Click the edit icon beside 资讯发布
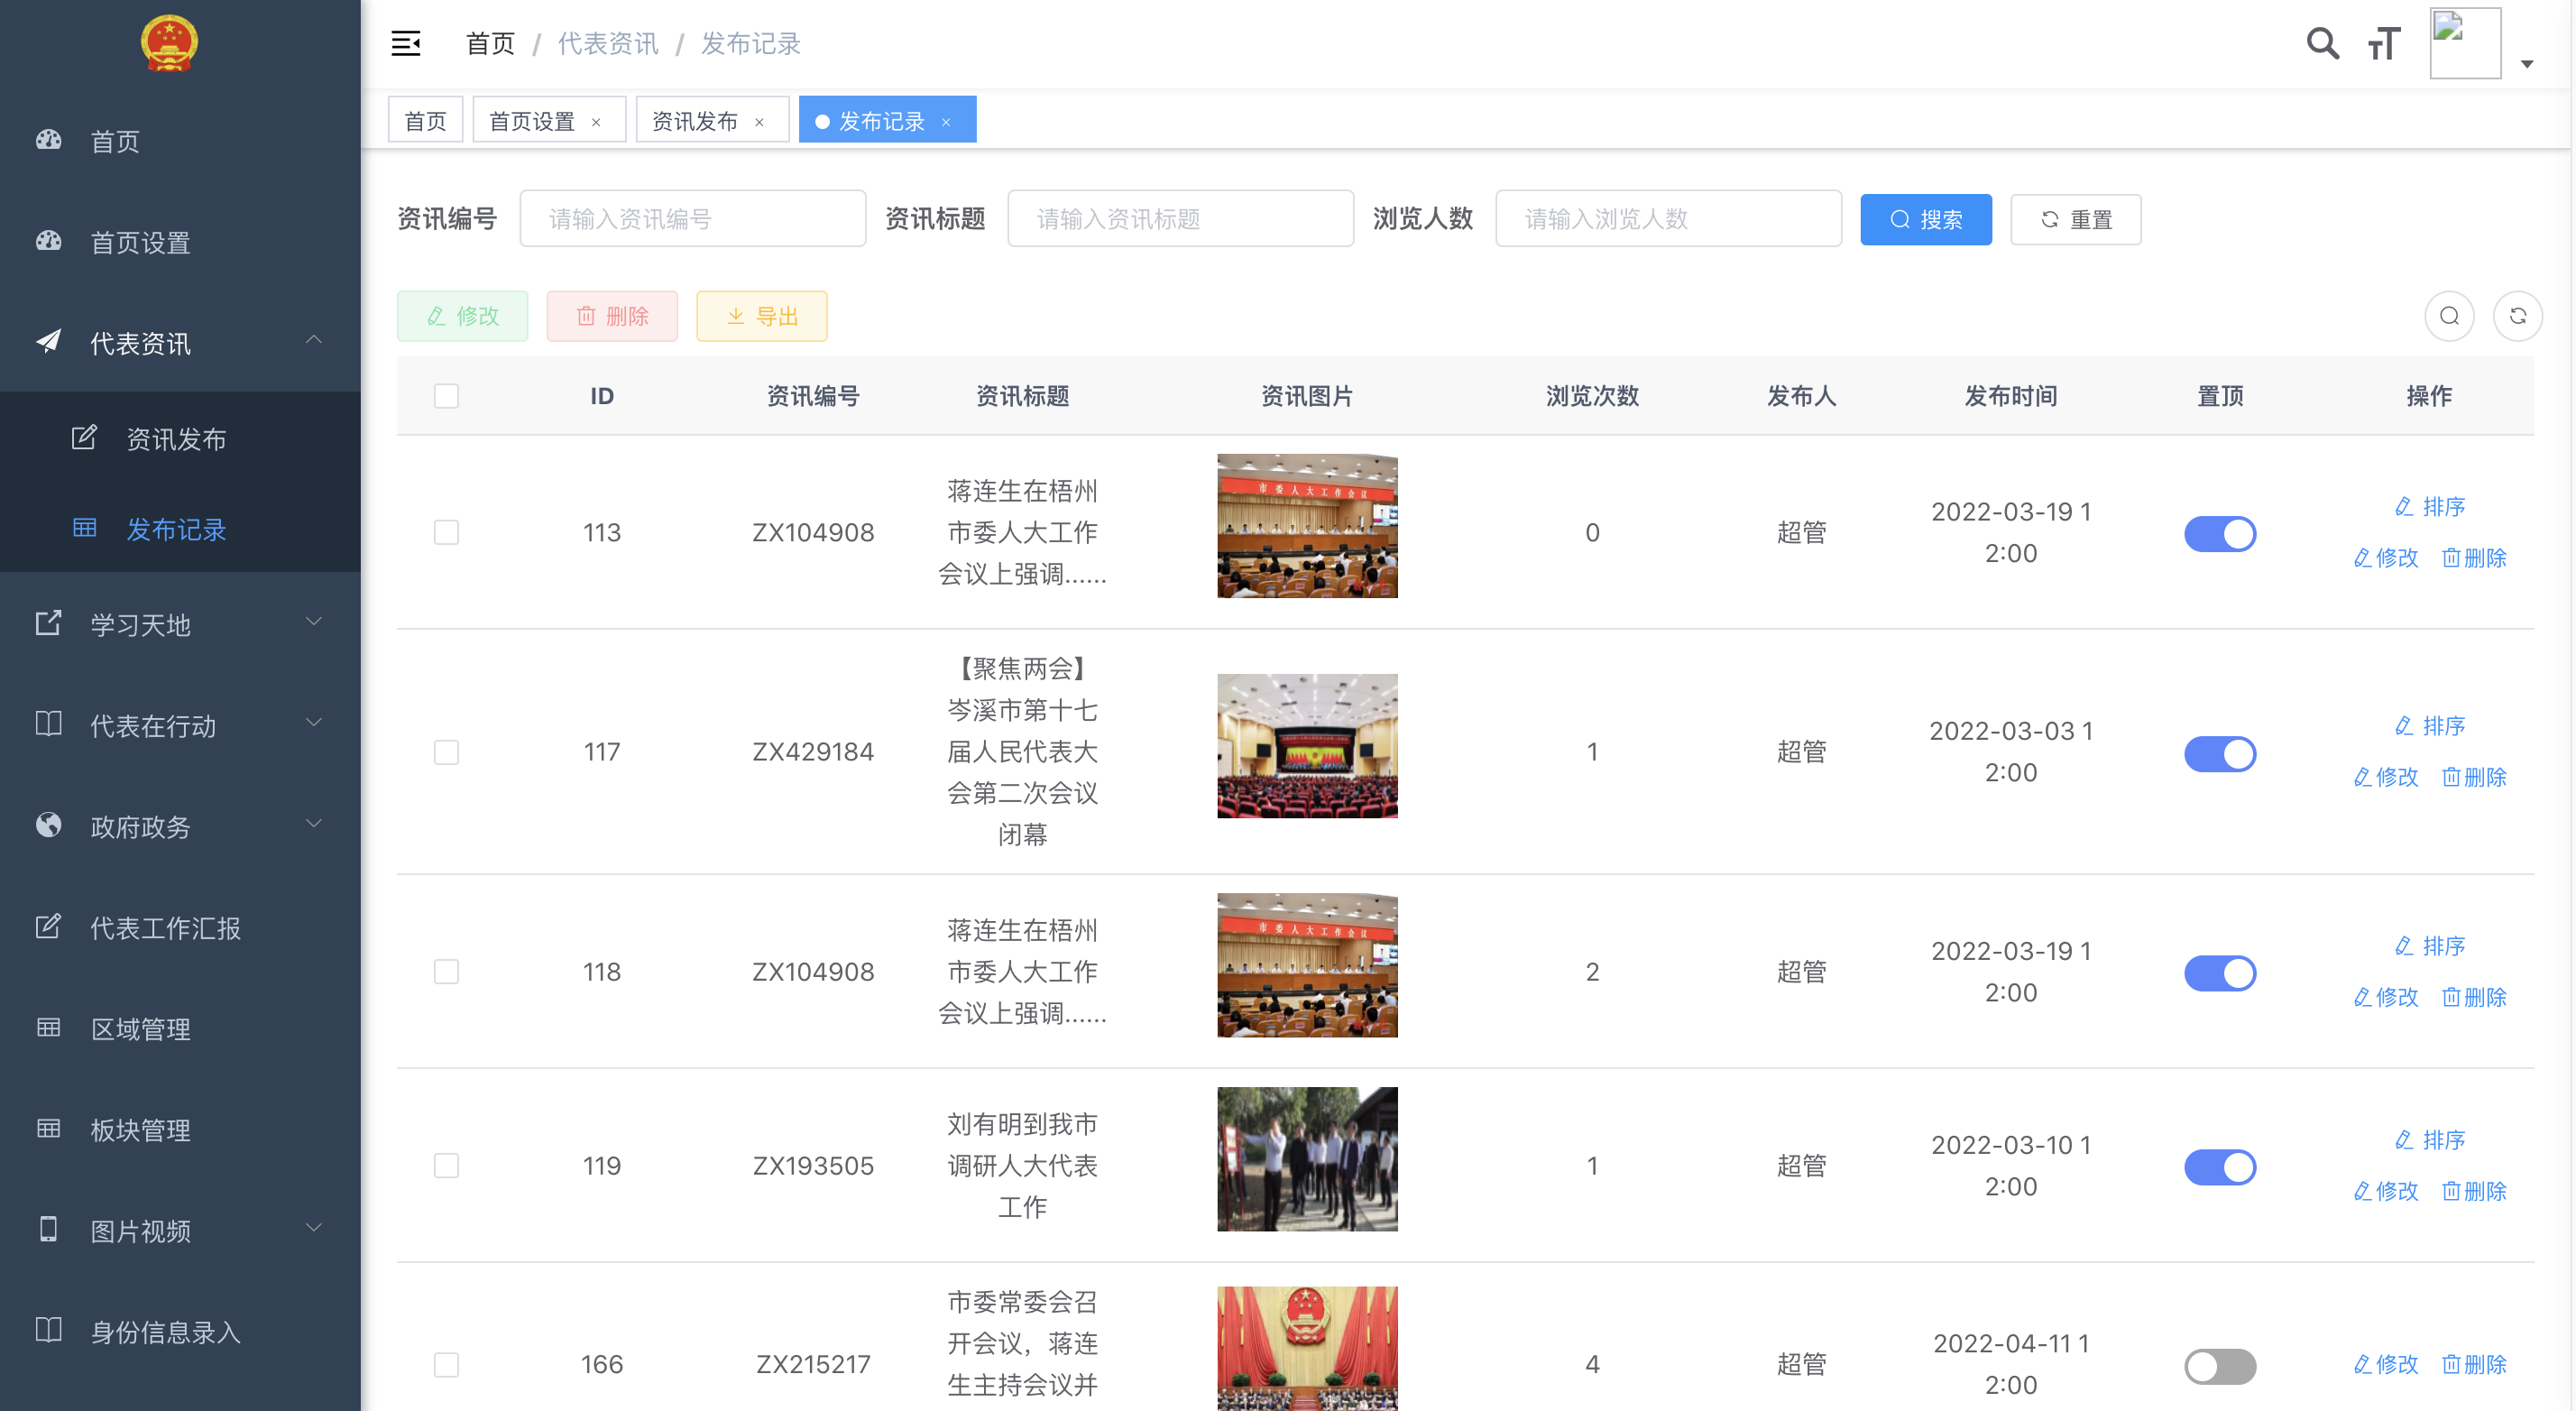This screenshot has width=2576, height=1411. point(84,437)
